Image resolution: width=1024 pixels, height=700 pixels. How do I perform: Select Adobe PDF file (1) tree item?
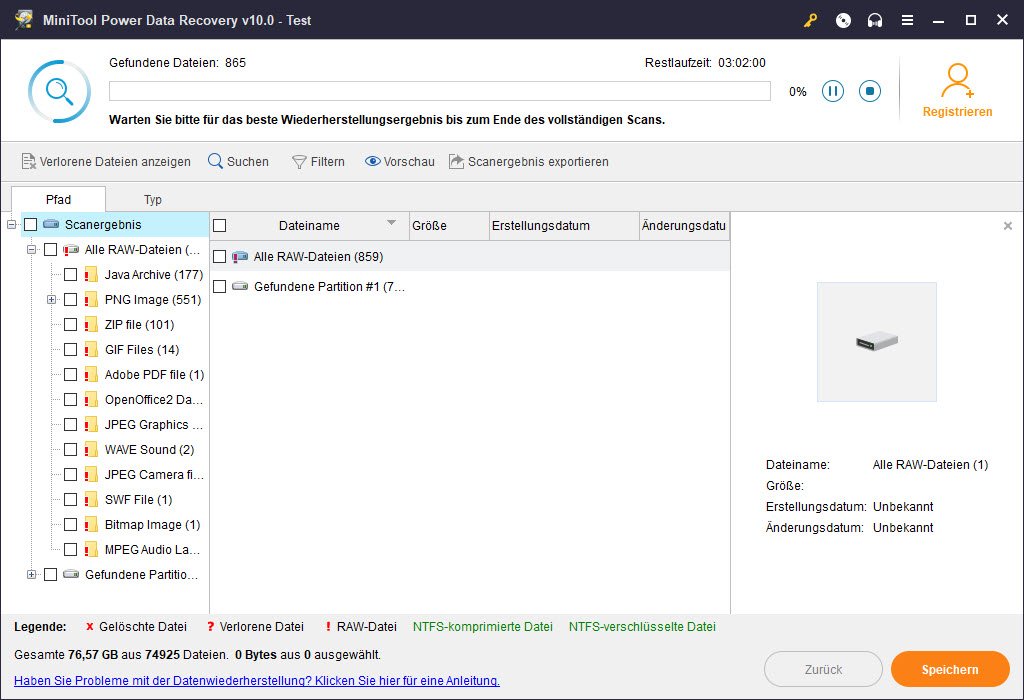tap(154, 375)
